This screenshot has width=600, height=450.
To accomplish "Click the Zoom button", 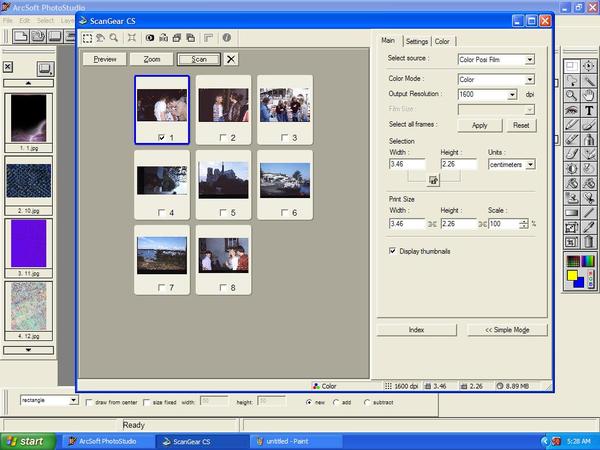I will [152, 59].
